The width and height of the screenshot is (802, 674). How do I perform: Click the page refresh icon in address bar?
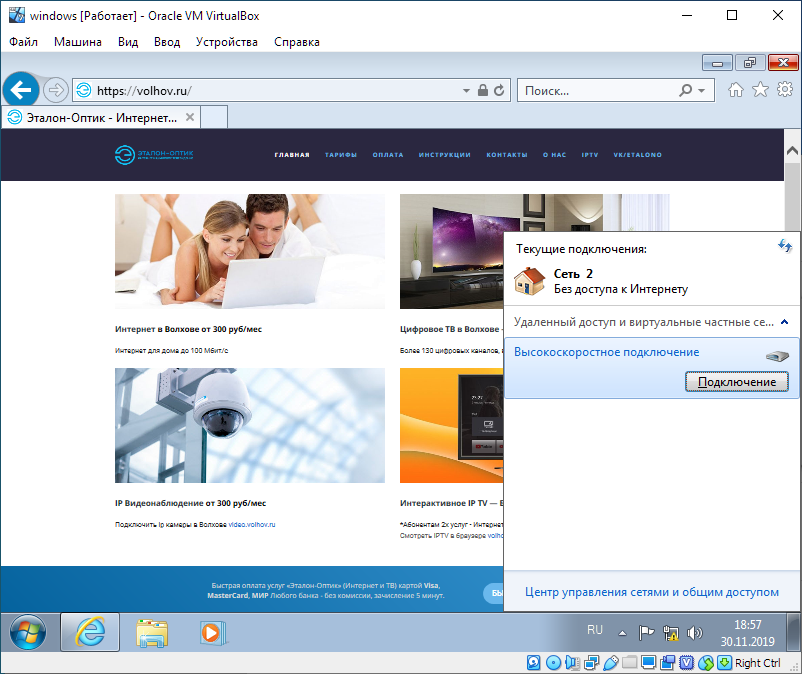coord(500,91)
